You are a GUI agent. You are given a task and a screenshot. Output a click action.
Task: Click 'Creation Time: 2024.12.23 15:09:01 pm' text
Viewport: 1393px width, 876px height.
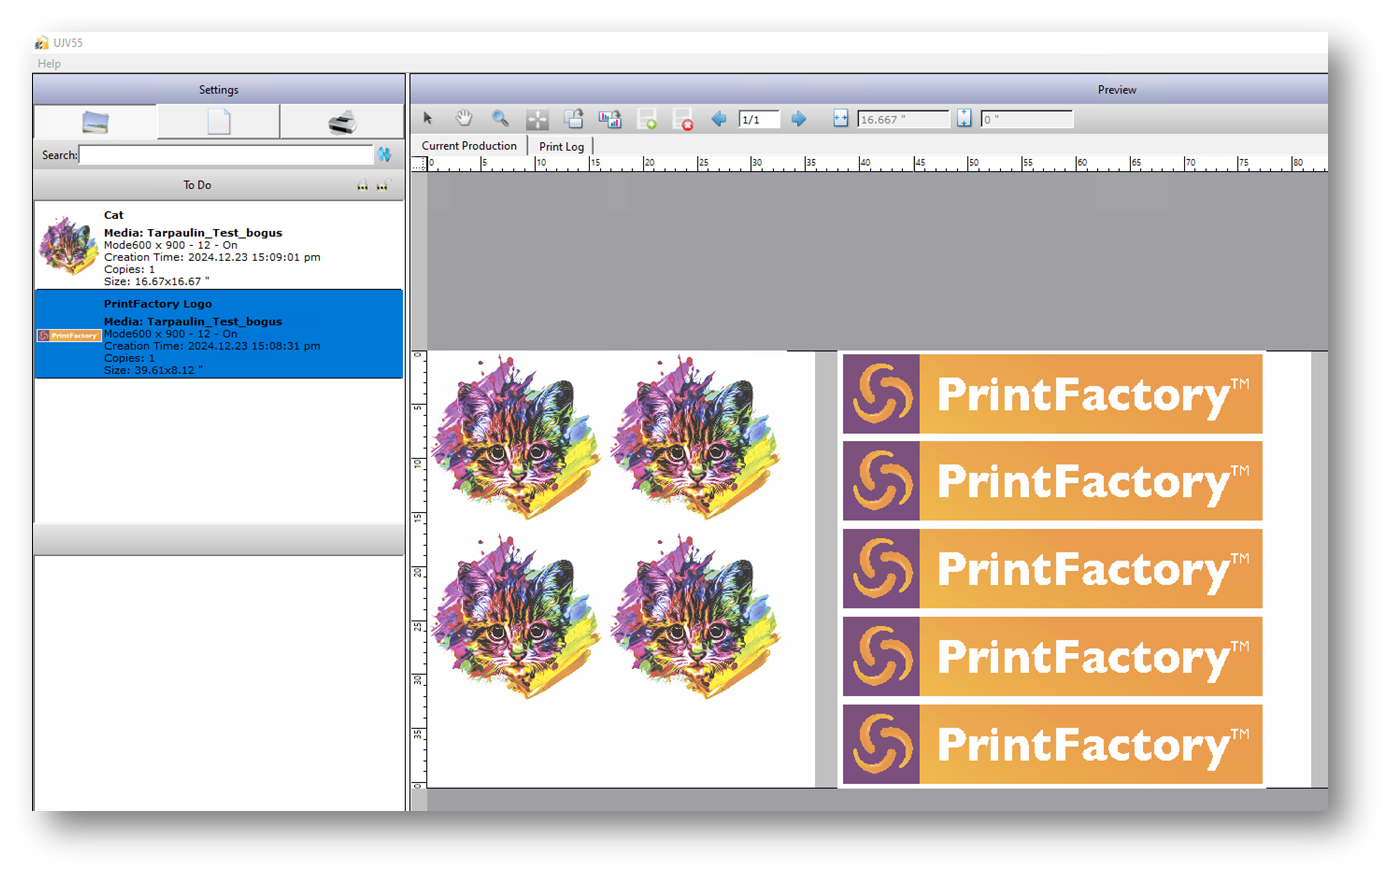pyautogui.click(x=212, y=257)
